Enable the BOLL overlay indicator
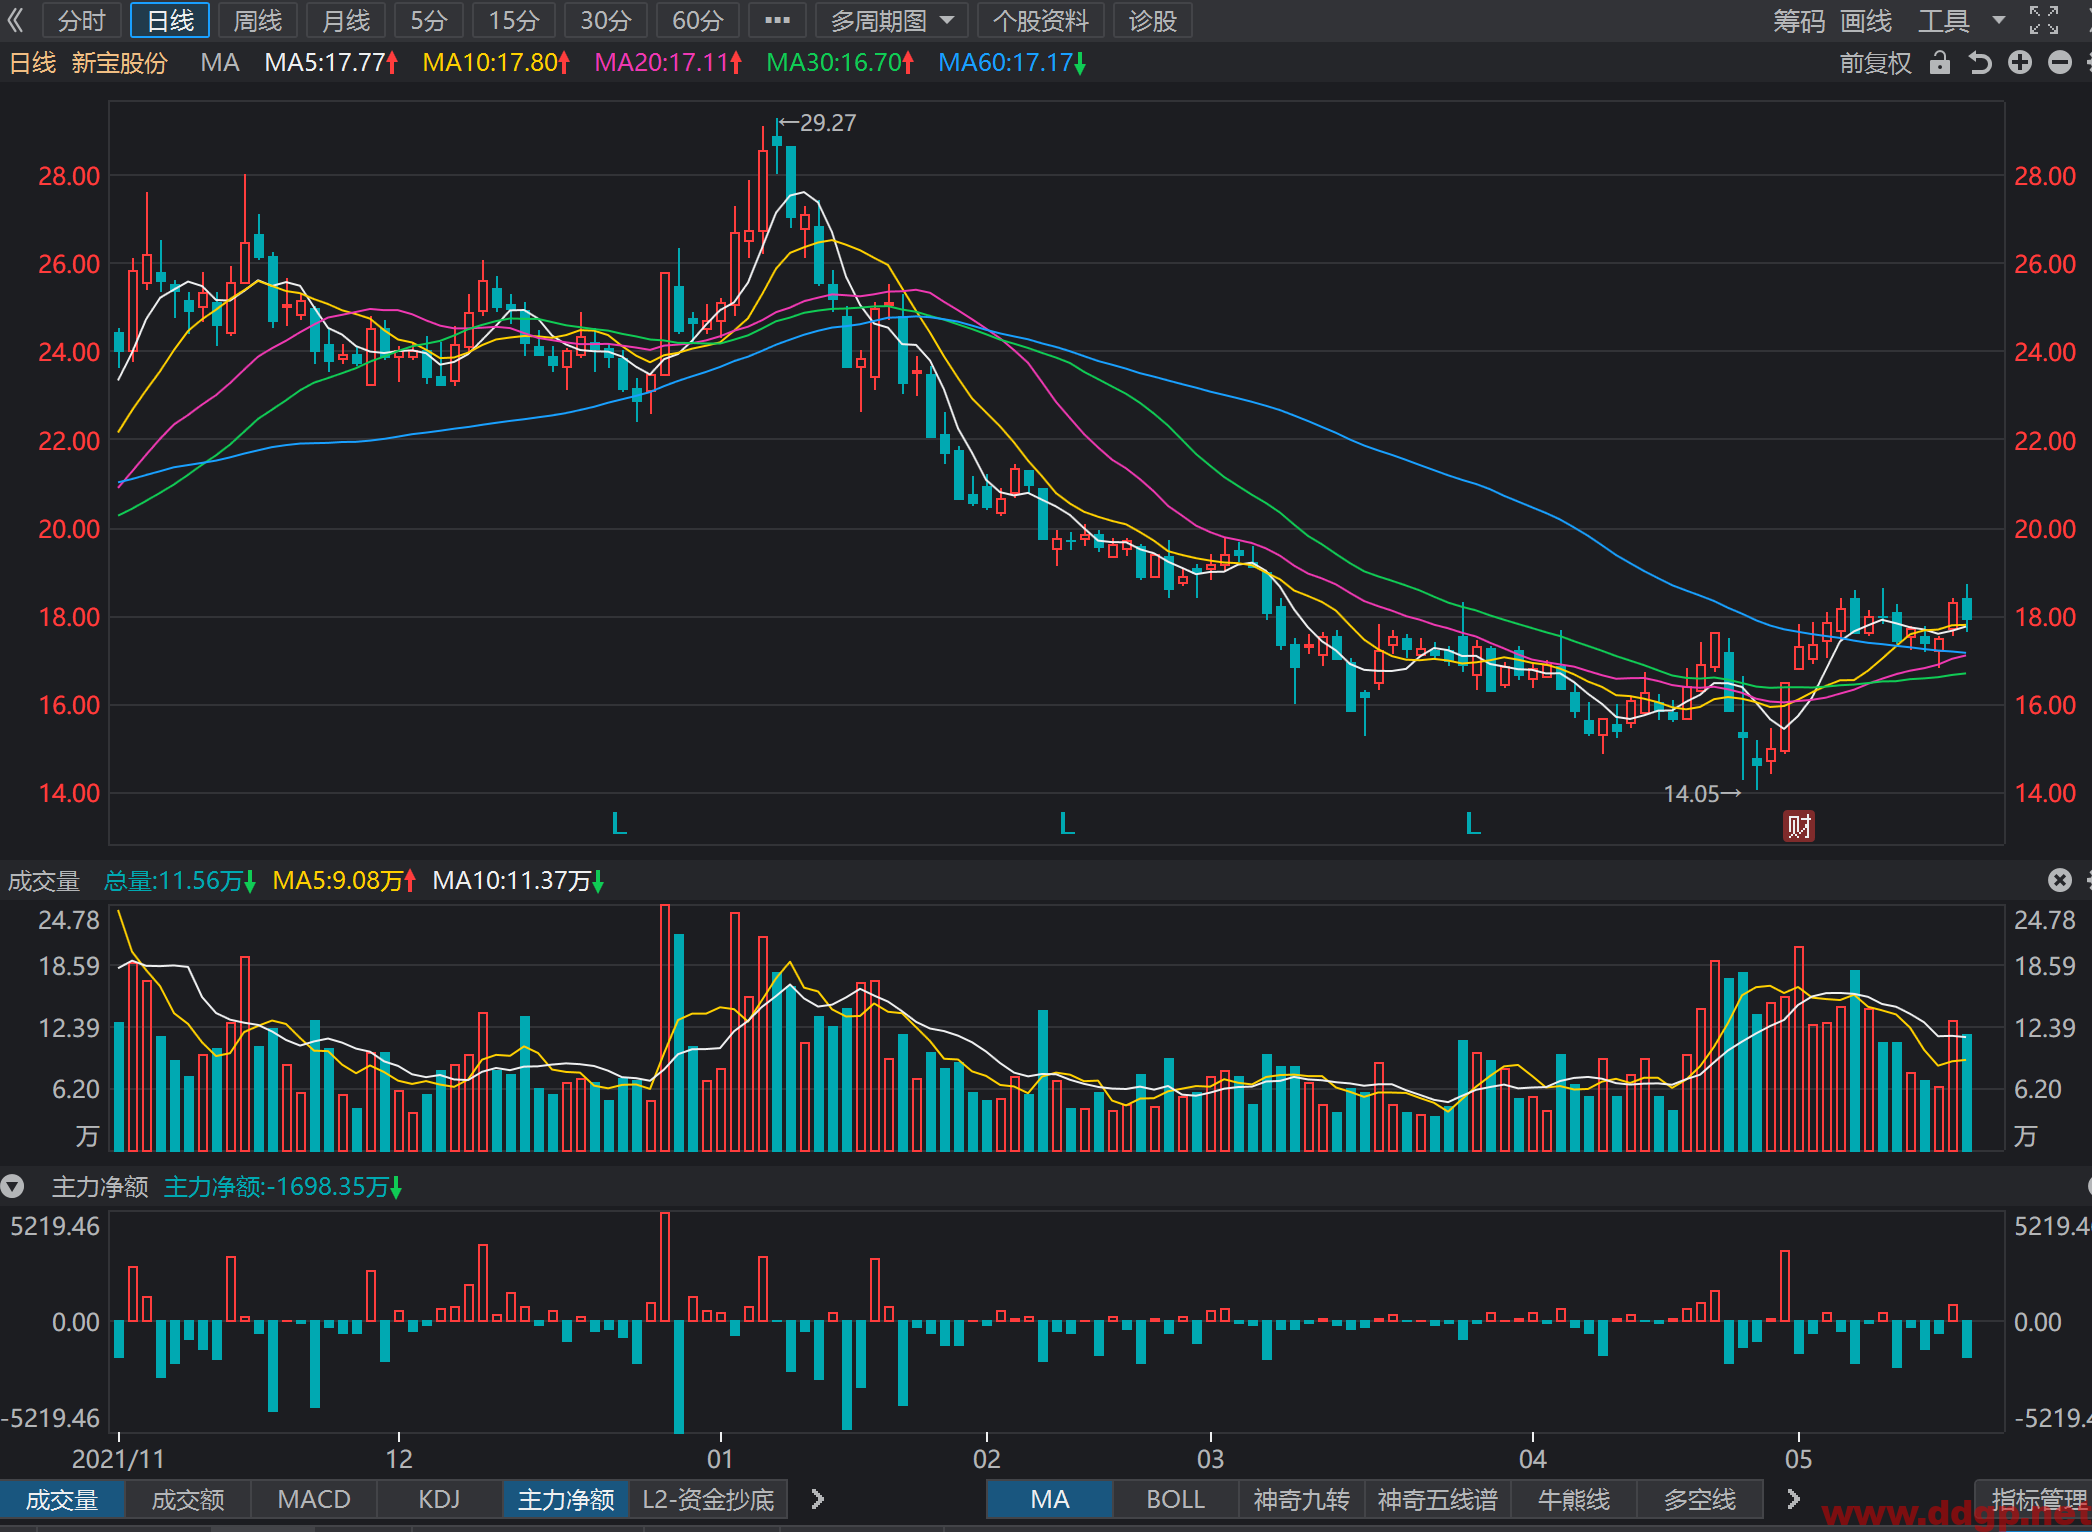 pyautogui.click(x=1175, y=1499)
